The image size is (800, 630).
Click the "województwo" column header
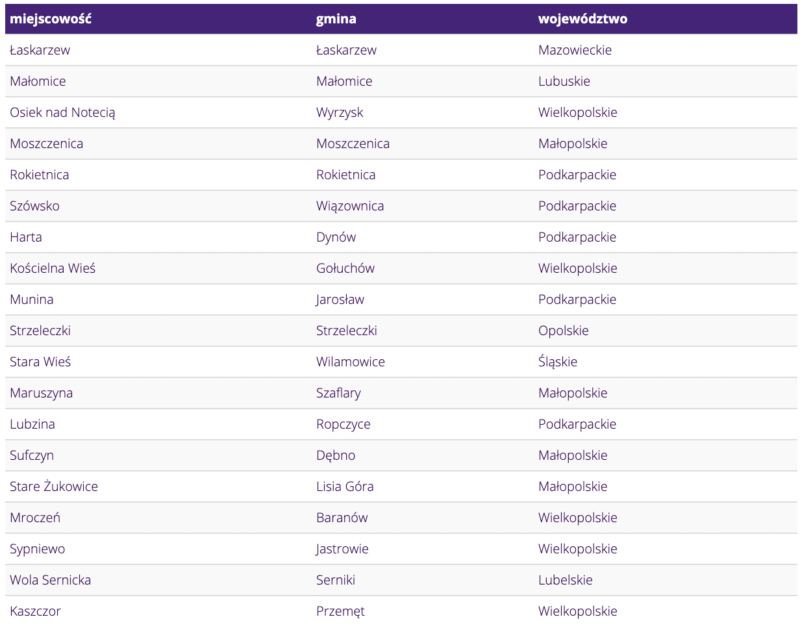coord(582,19)
